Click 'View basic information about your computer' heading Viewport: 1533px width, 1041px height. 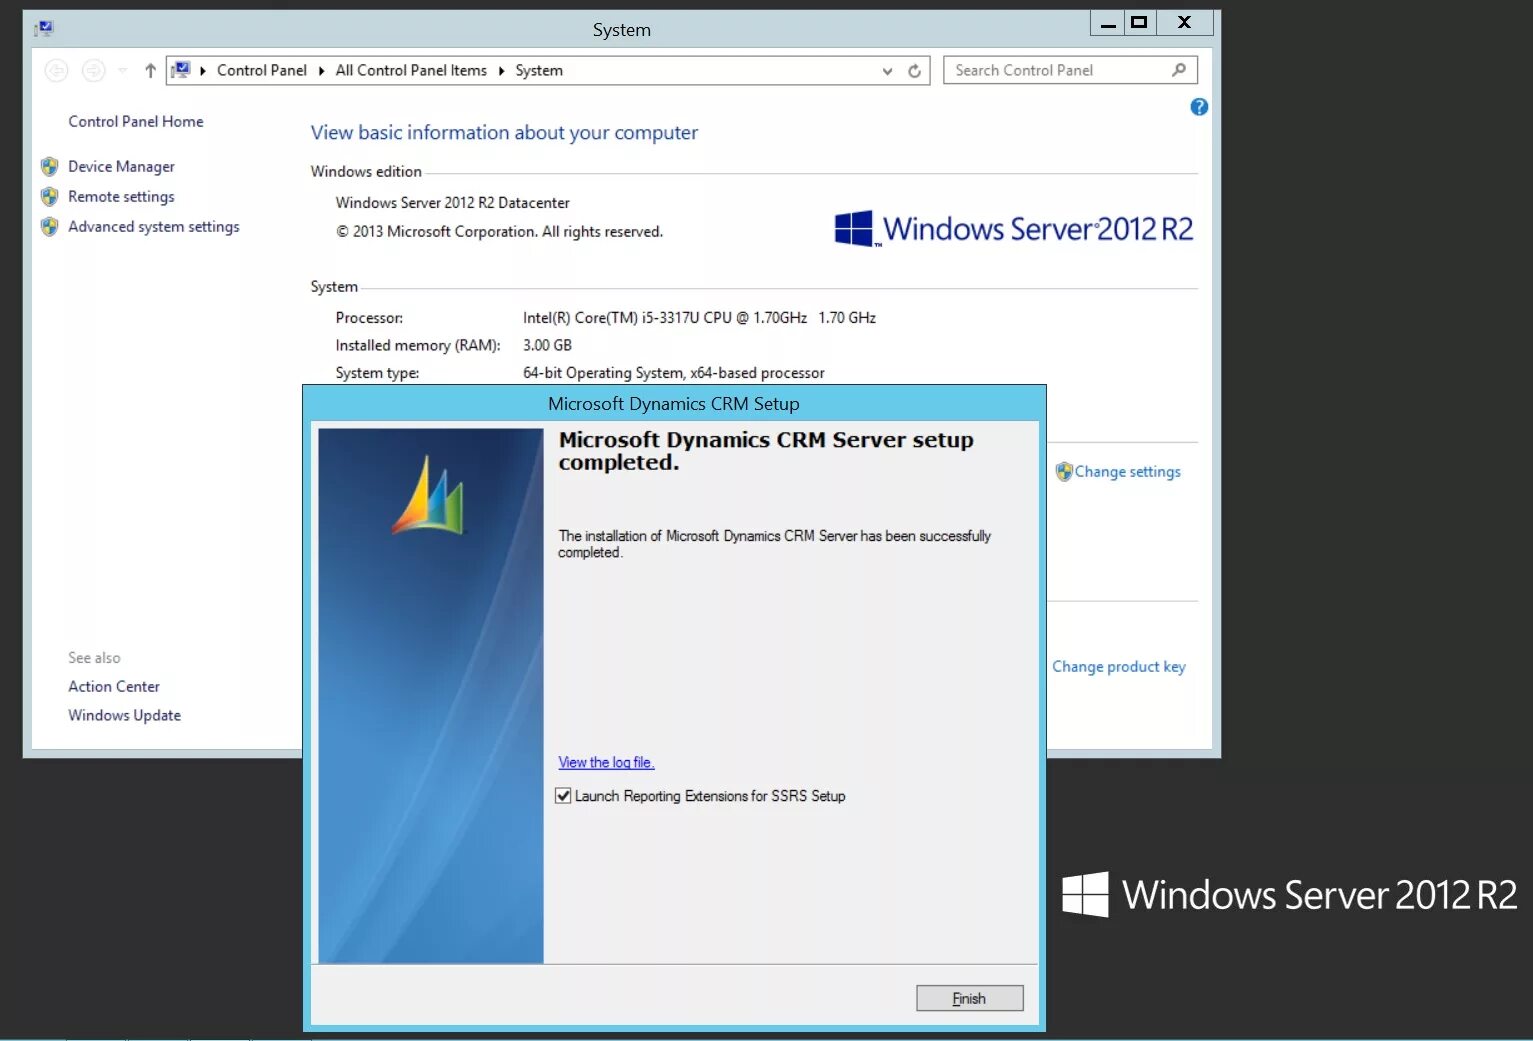[504, 132]
